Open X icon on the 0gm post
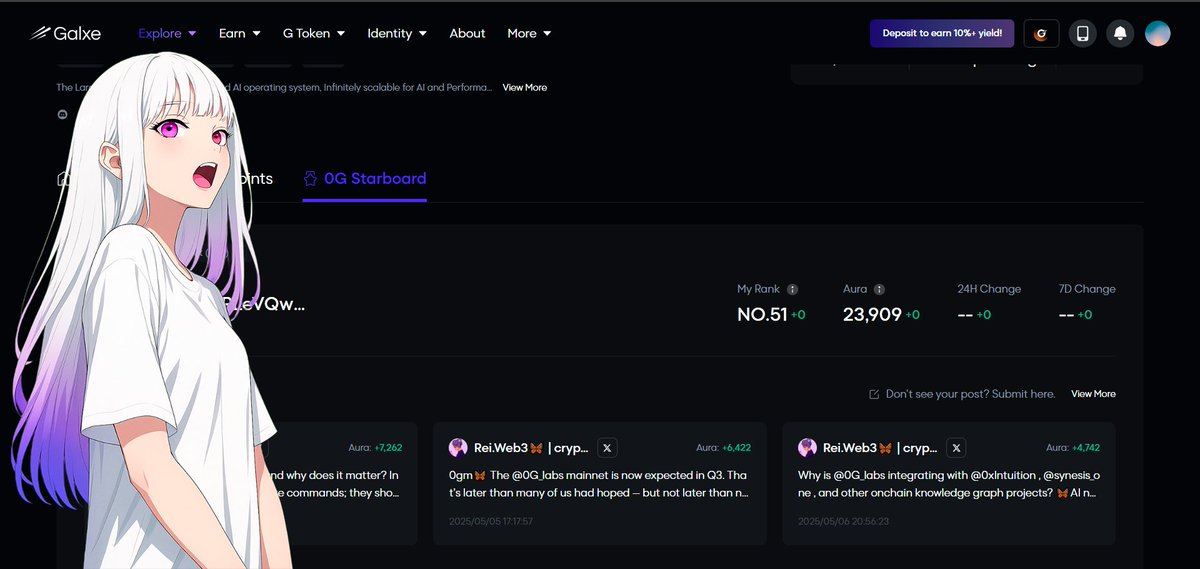1200x569 pixels. 607,448
